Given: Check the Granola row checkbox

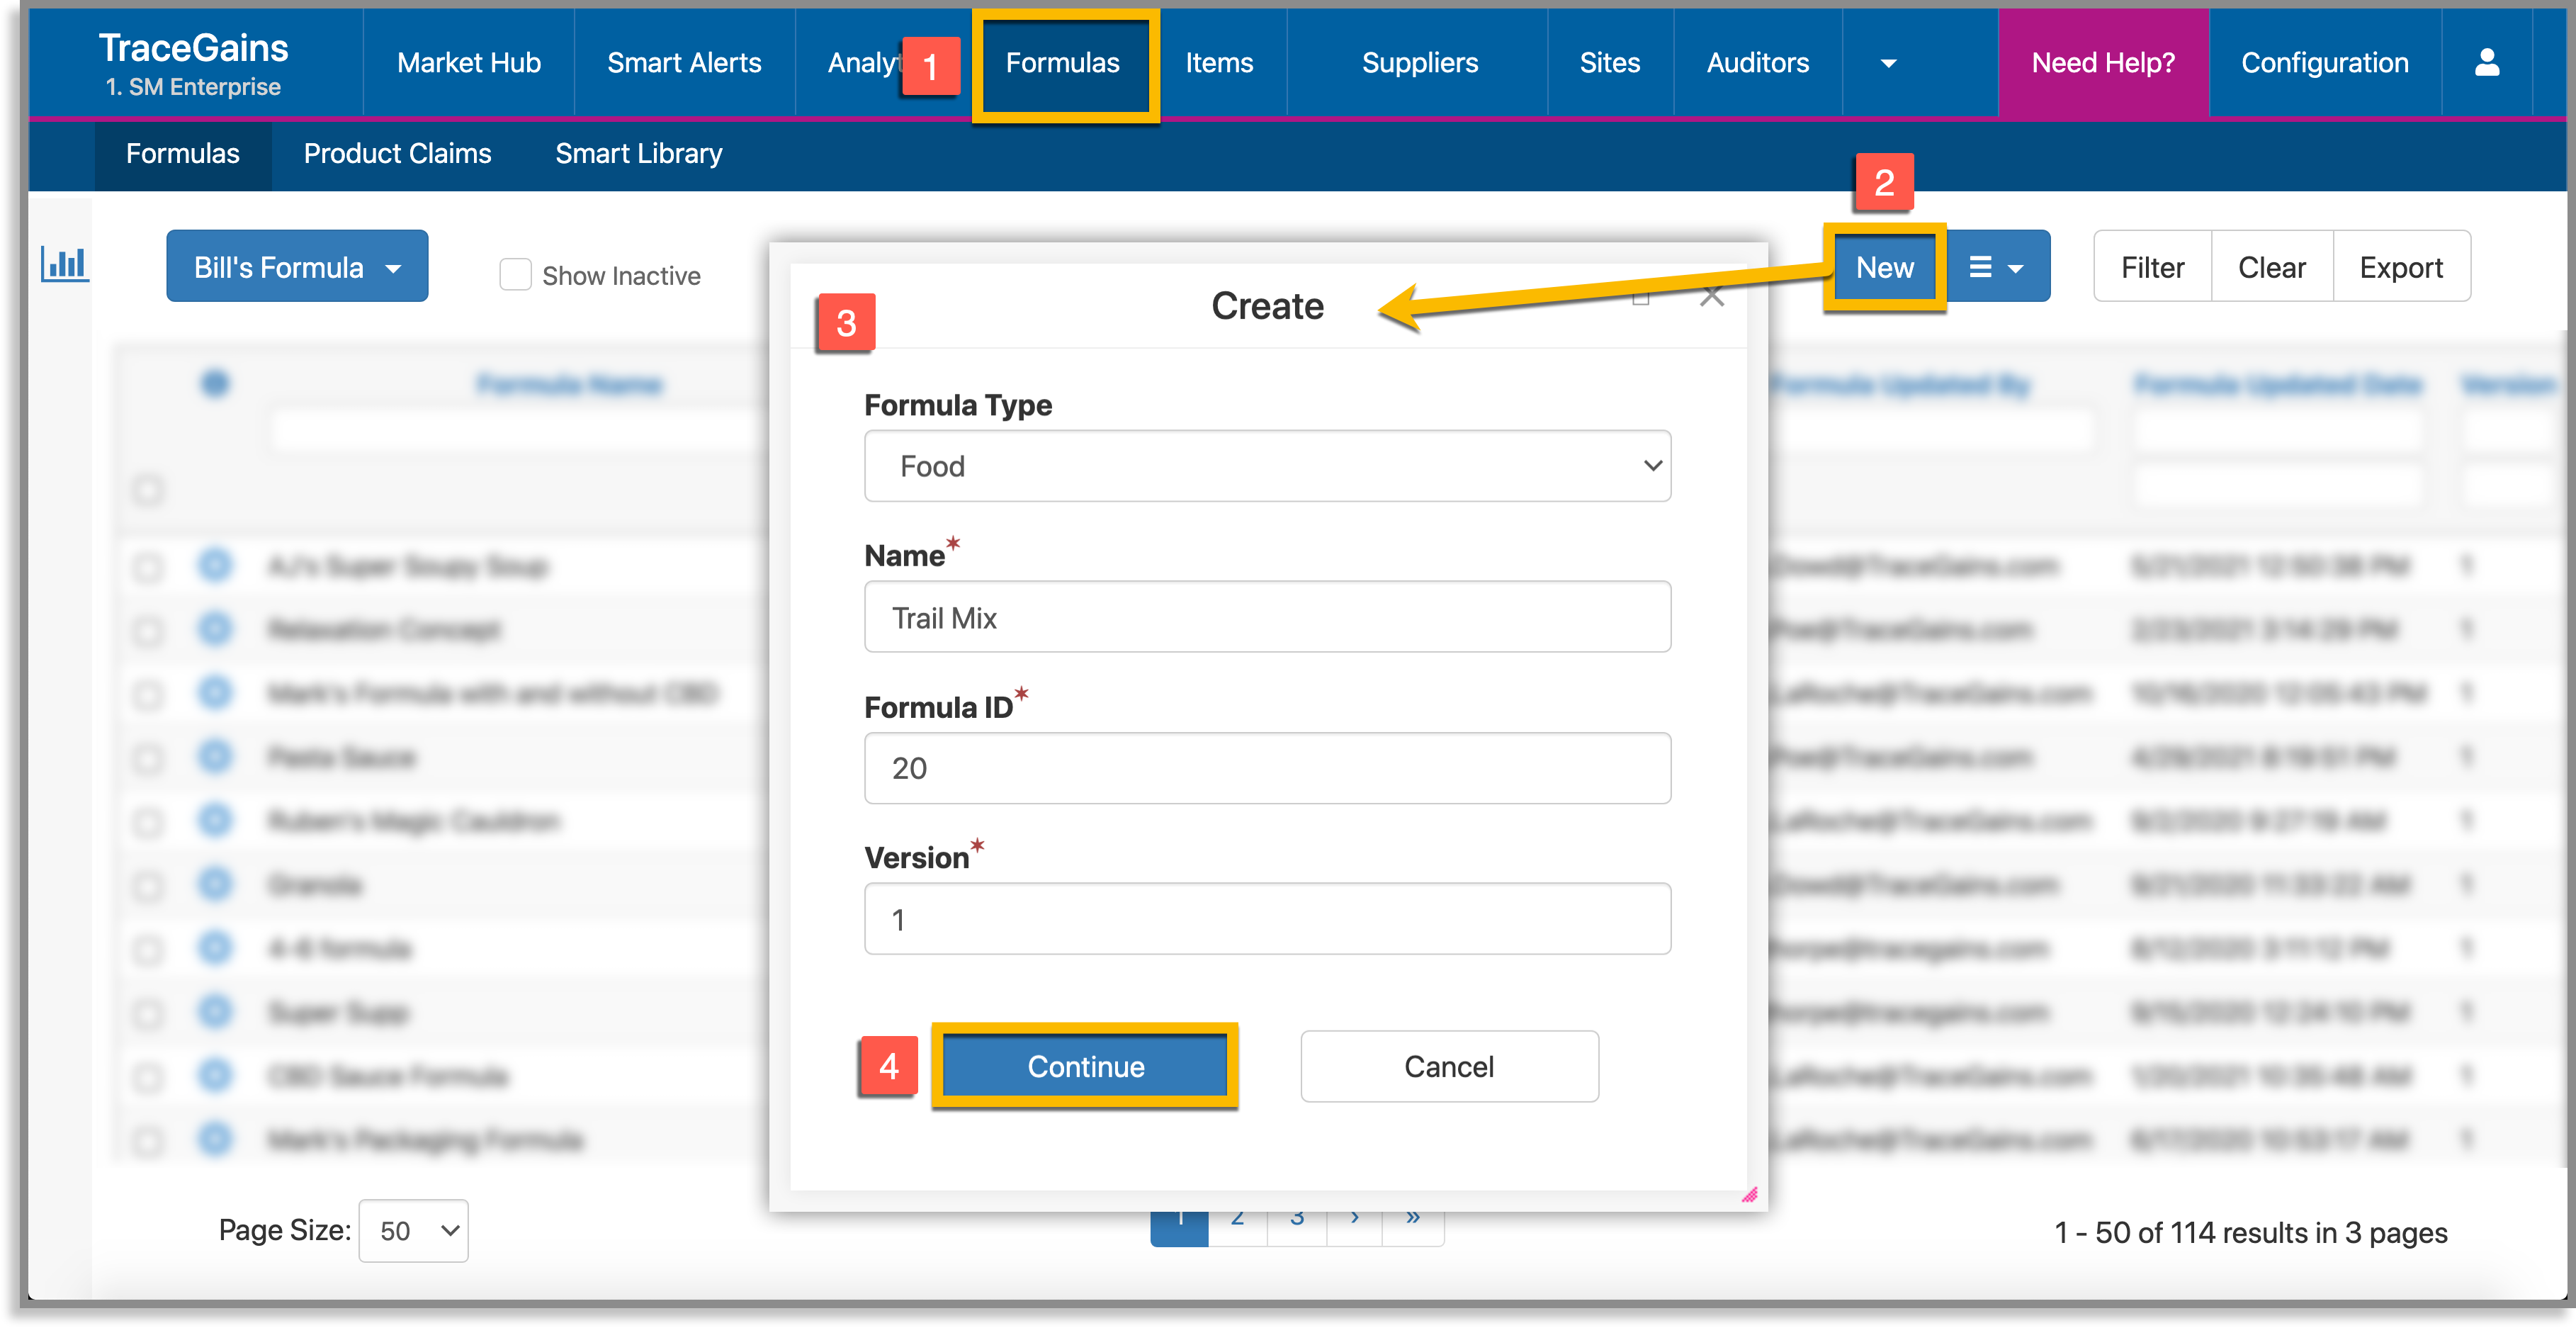Looking at the screenshot, I should [x=148, y=886].
